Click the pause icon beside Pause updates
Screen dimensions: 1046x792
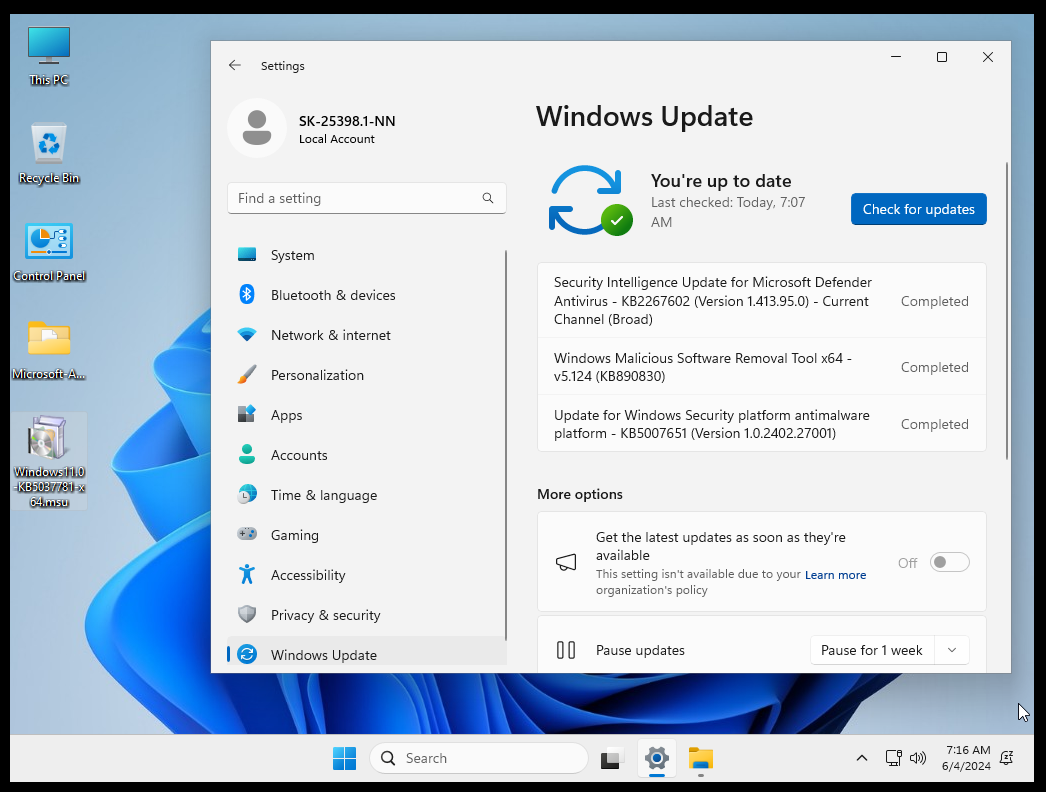tap(566, 650)
